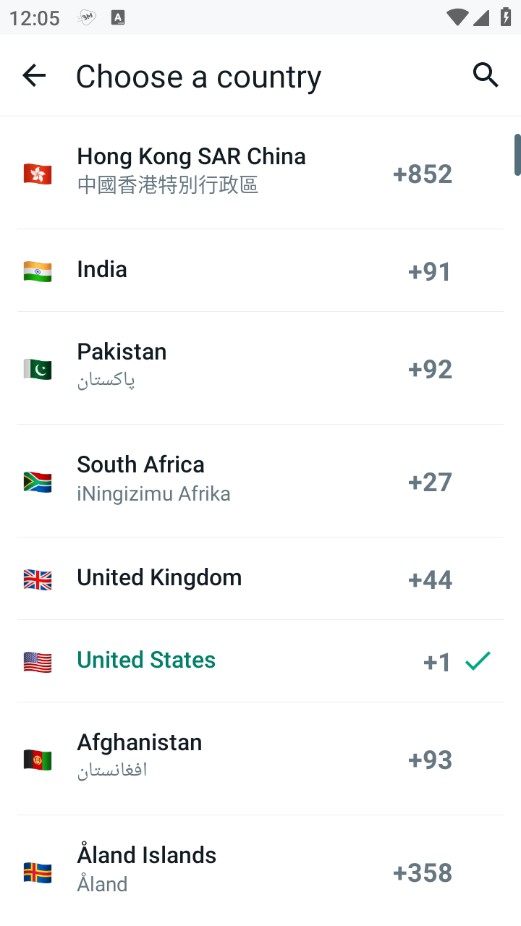
Task: Click the South Africa flag icon
Action: coord(38,482)
